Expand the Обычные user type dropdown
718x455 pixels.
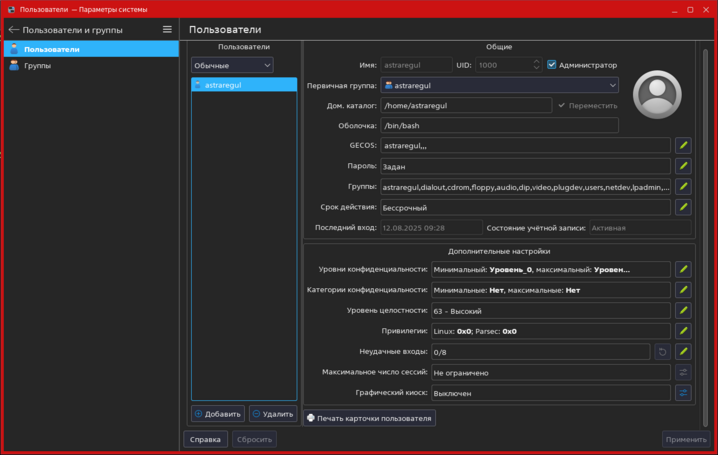[232, 65]
